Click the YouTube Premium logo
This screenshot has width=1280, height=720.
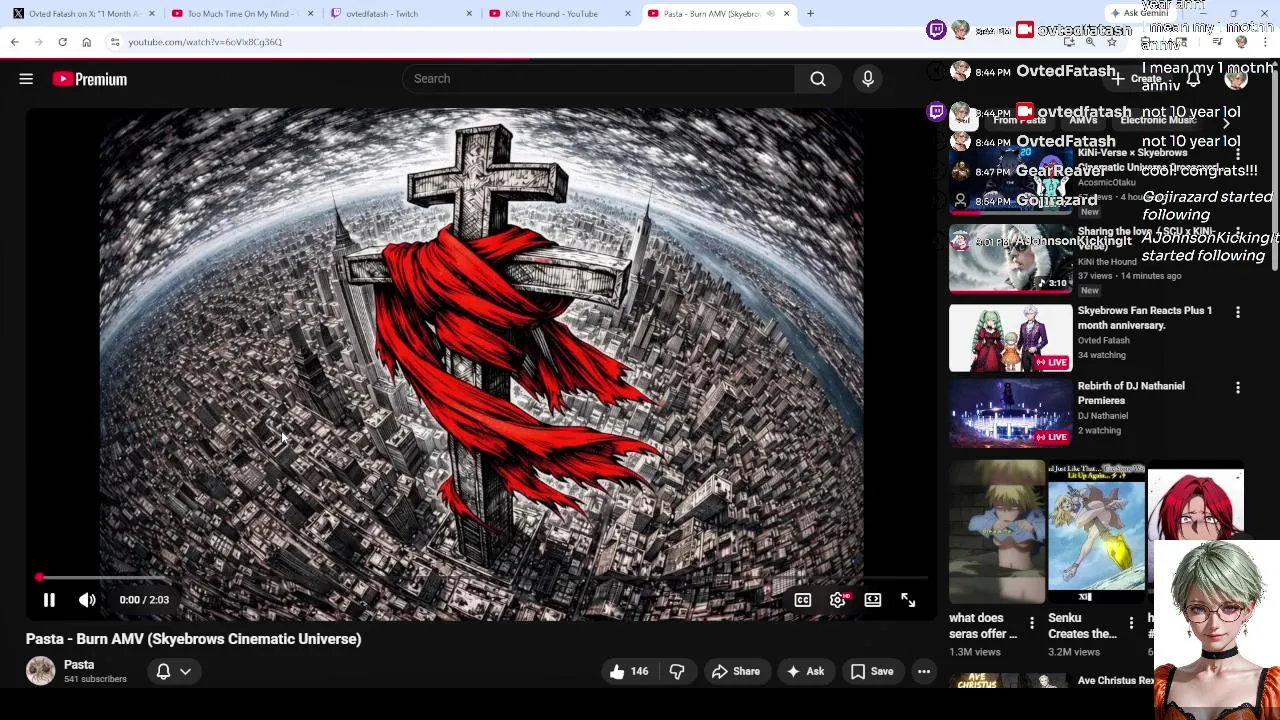[x=90, y=79]
